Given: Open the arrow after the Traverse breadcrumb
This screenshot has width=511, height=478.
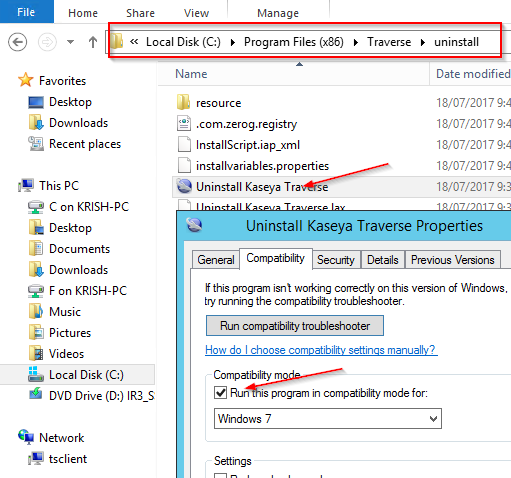Looking at the screenshot, I should [423, 42].
